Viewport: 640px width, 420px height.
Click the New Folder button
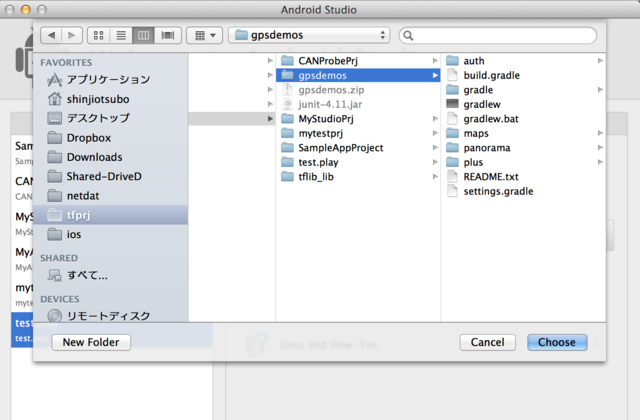[91, 342]
